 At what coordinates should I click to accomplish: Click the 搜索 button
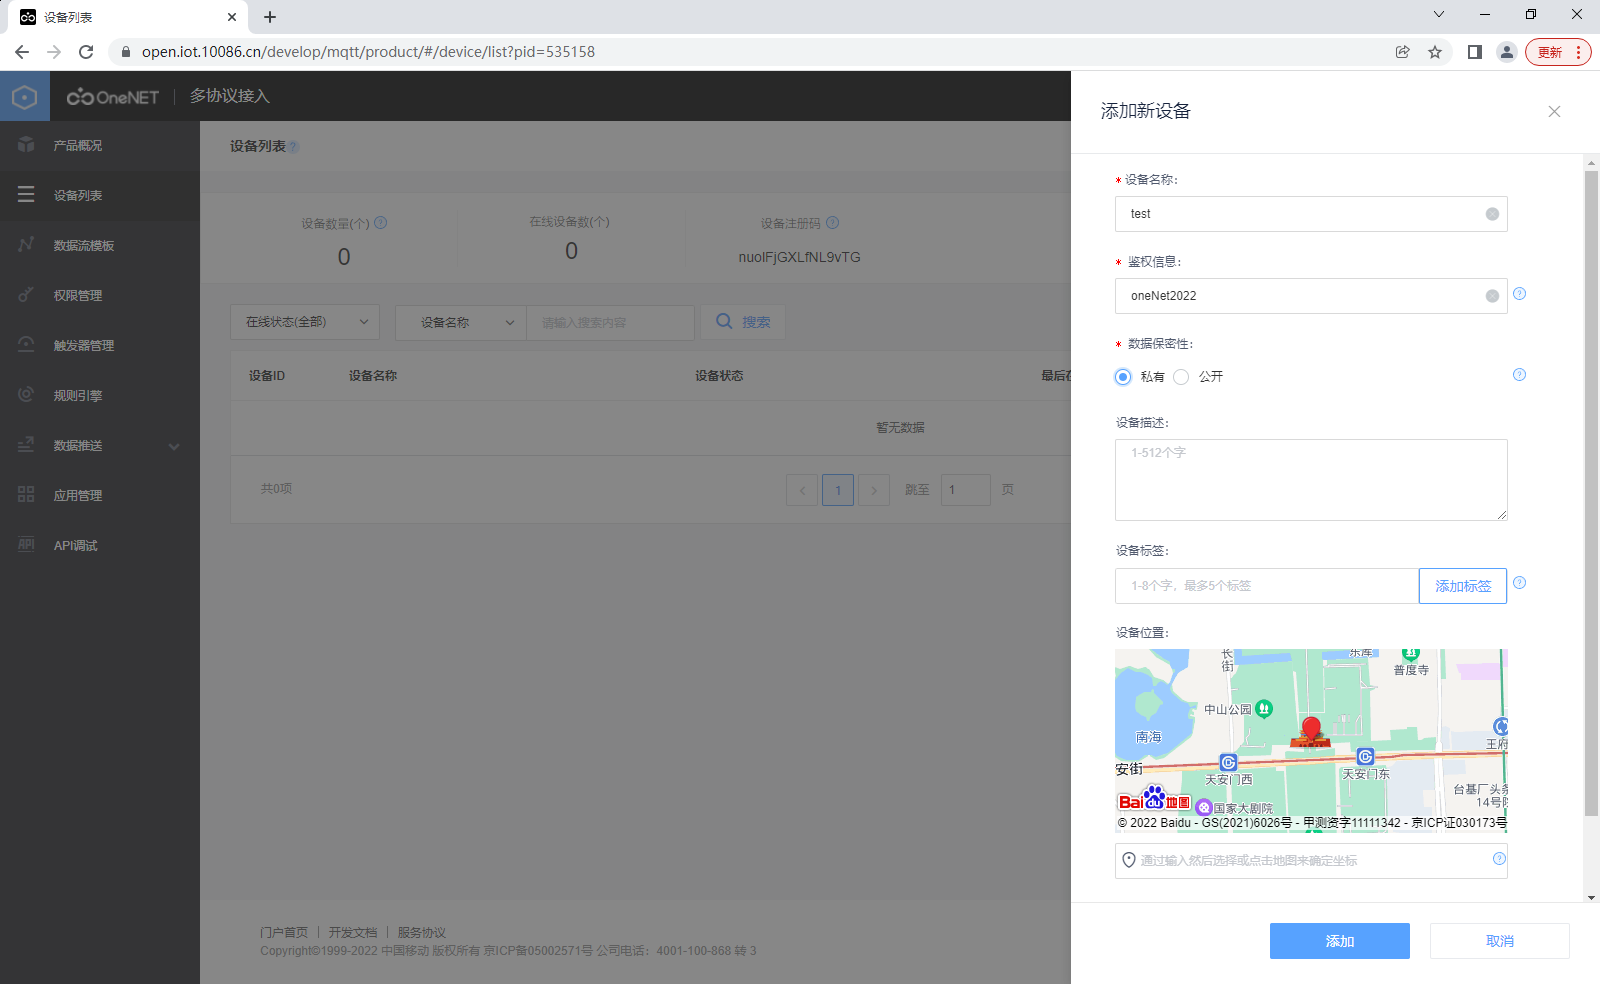(743, 322)
